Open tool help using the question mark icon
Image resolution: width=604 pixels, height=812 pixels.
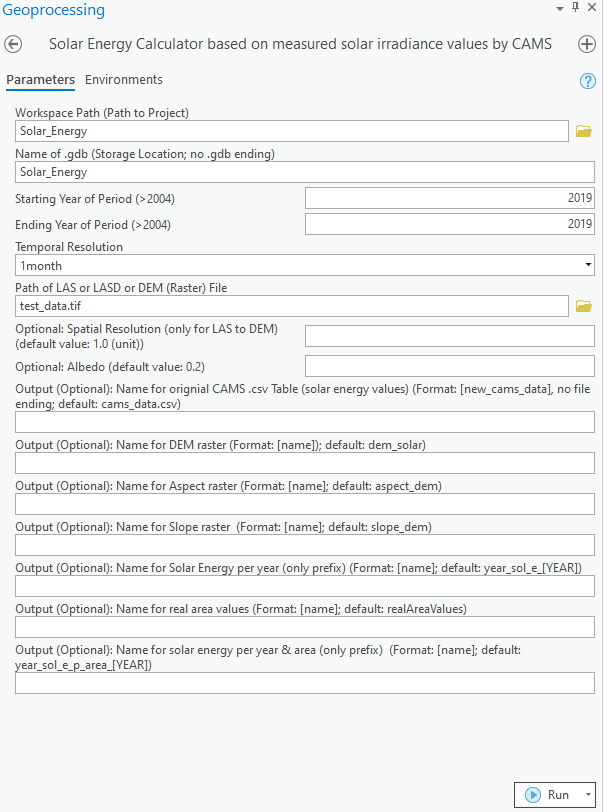[589, 80]
